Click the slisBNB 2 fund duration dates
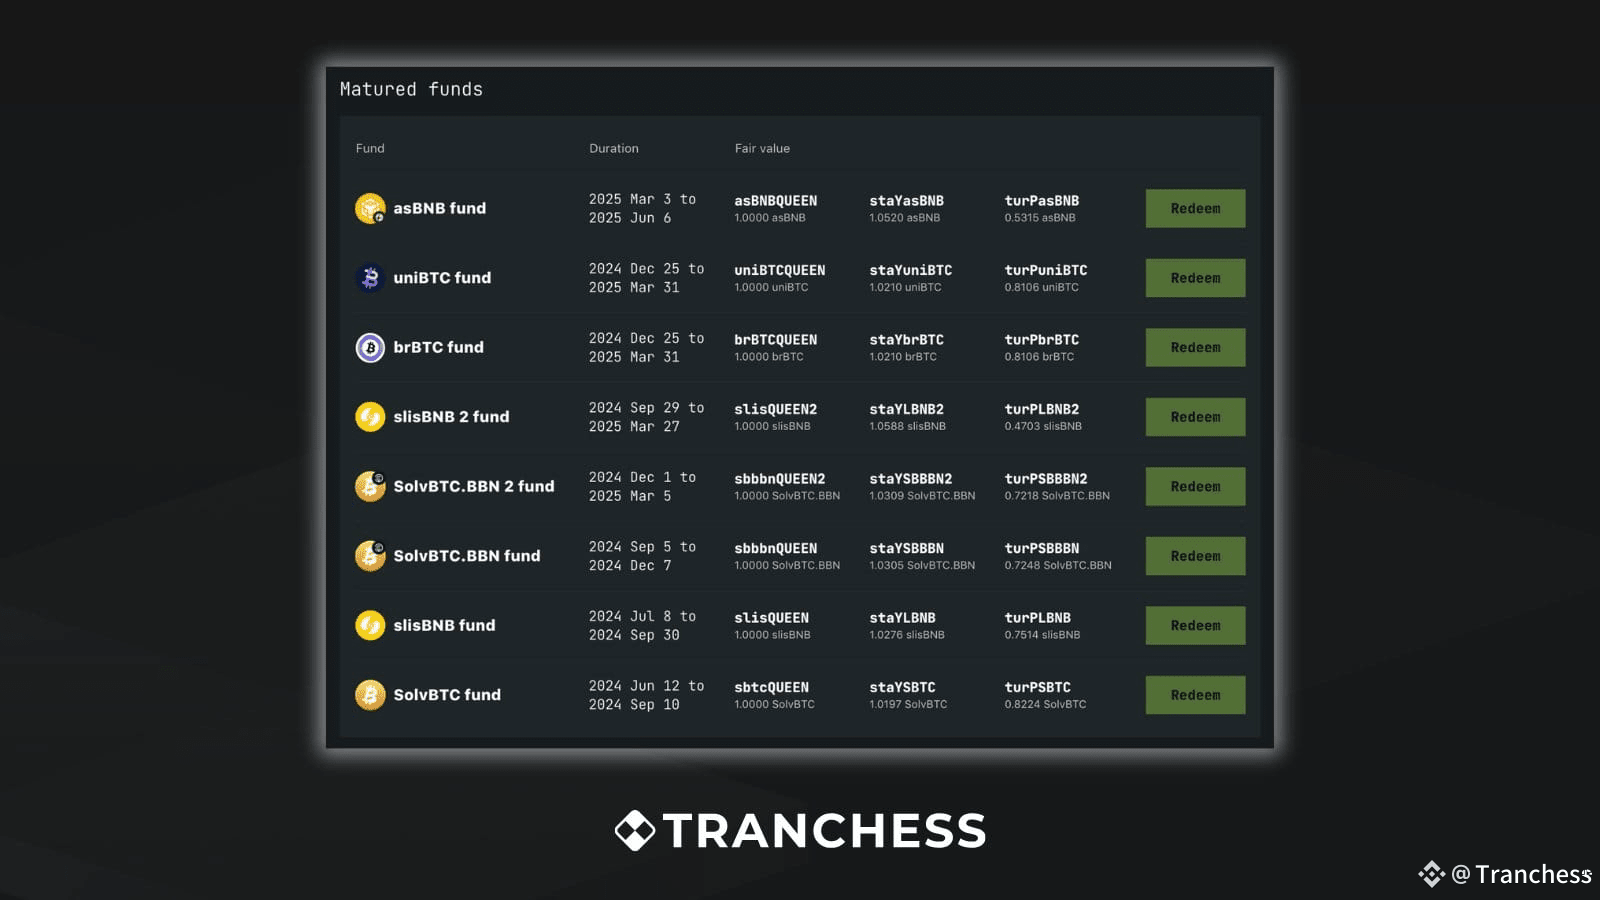The image size is (1600, 900). [646, 417]
